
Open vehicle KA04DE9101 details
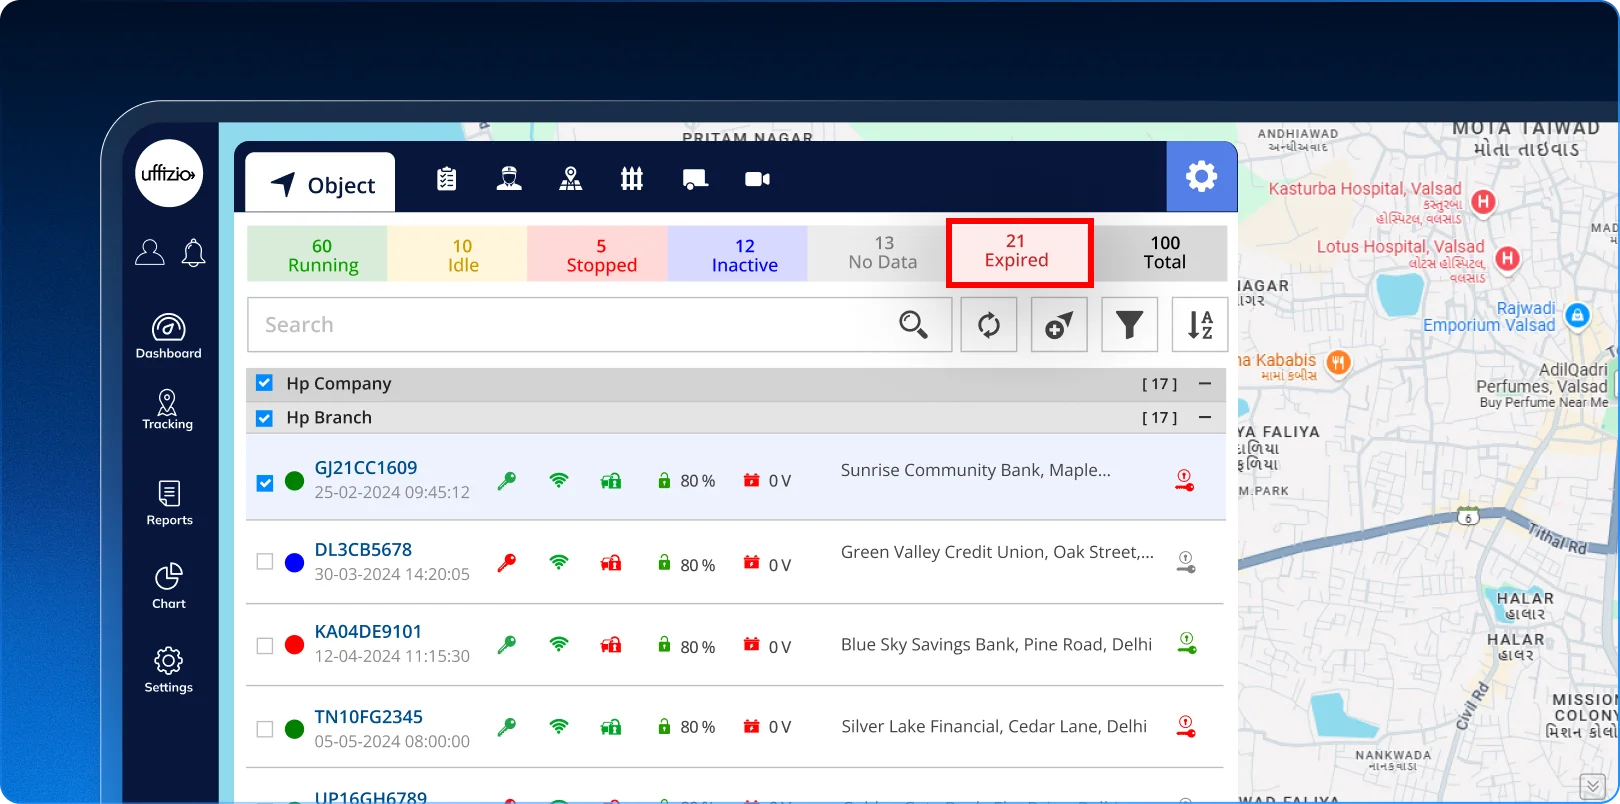point(368,632)
